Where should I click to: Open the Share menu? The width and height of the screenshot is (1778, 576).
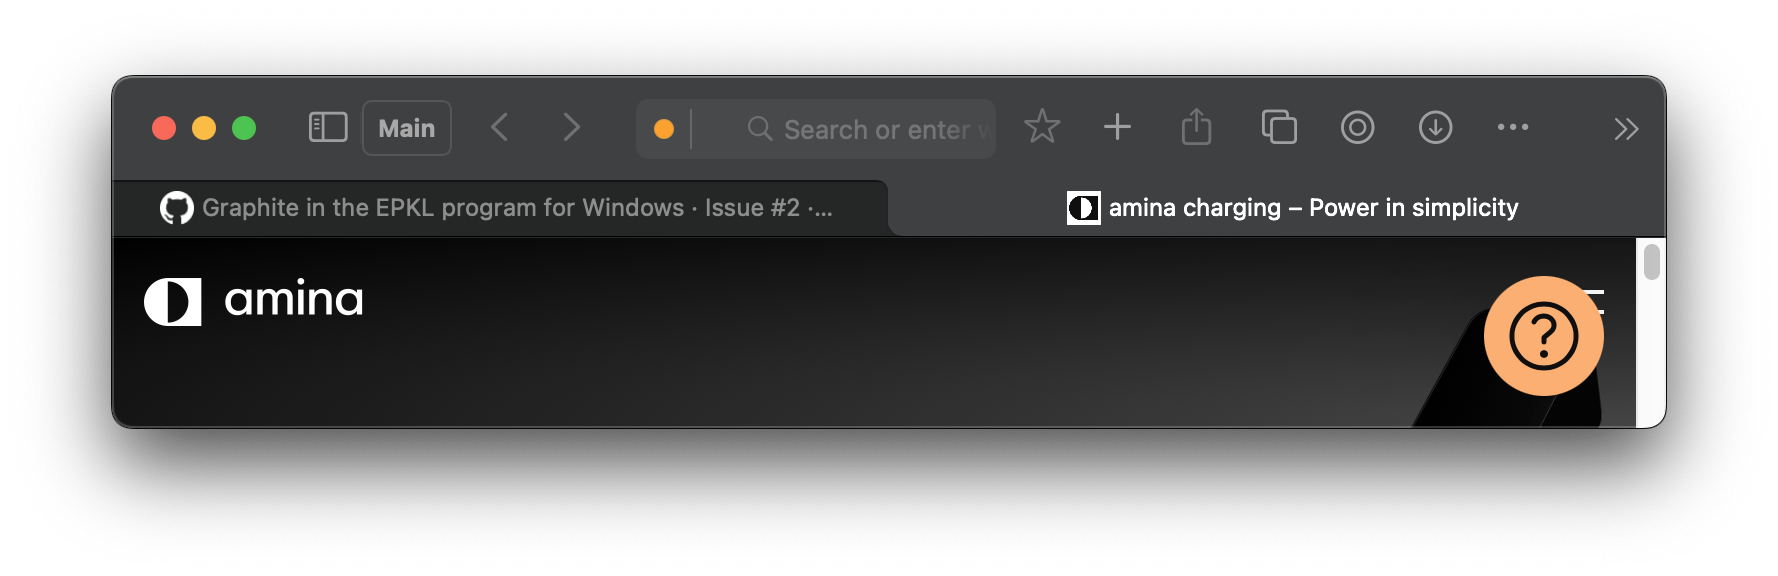[x=1196, y=127]
